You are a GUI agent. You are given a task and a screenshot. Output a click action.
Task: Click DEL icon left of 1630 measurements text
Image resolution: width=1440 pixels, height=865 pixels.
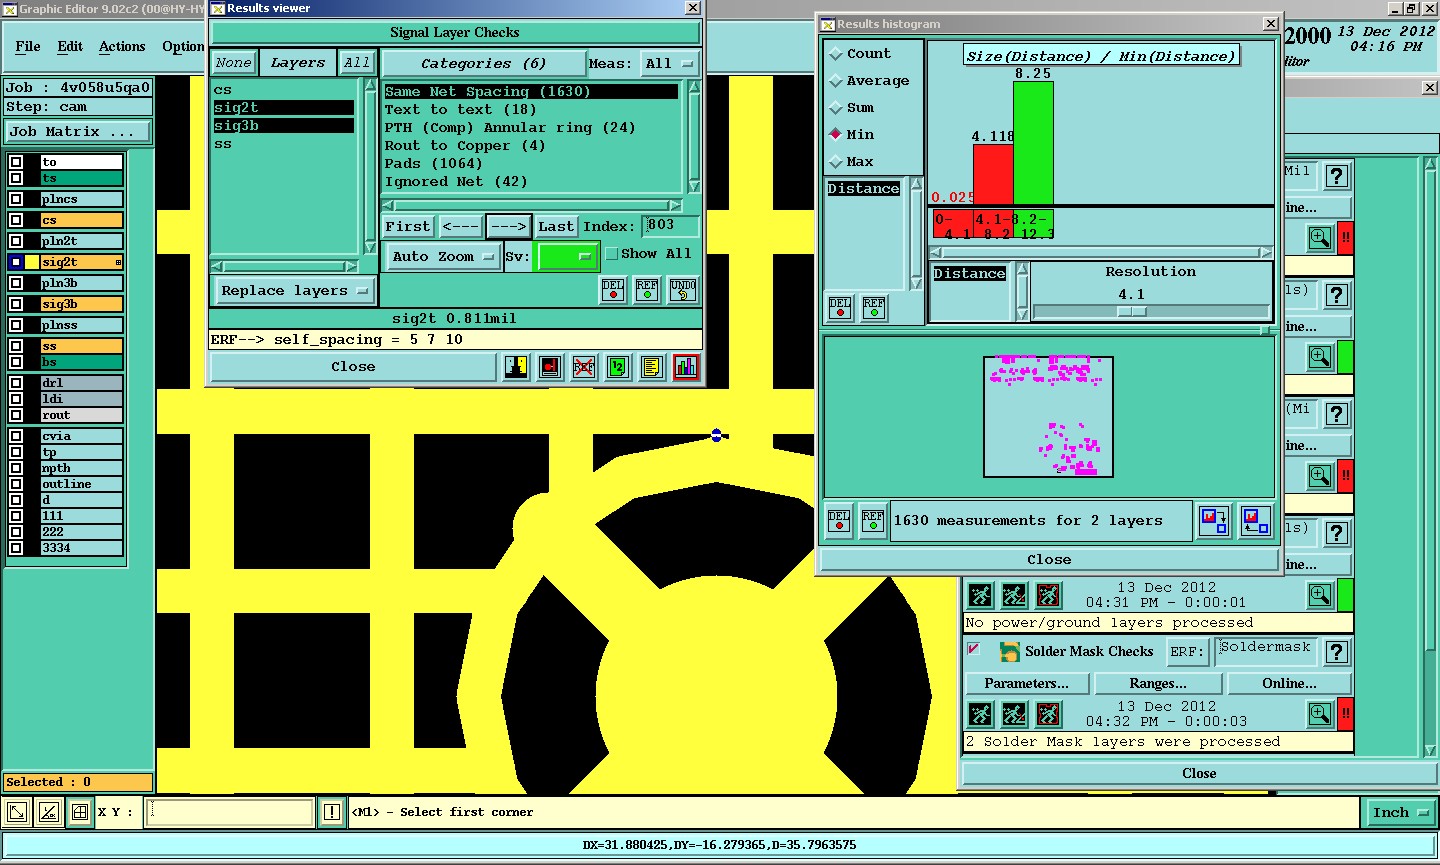tap(839, 521)
